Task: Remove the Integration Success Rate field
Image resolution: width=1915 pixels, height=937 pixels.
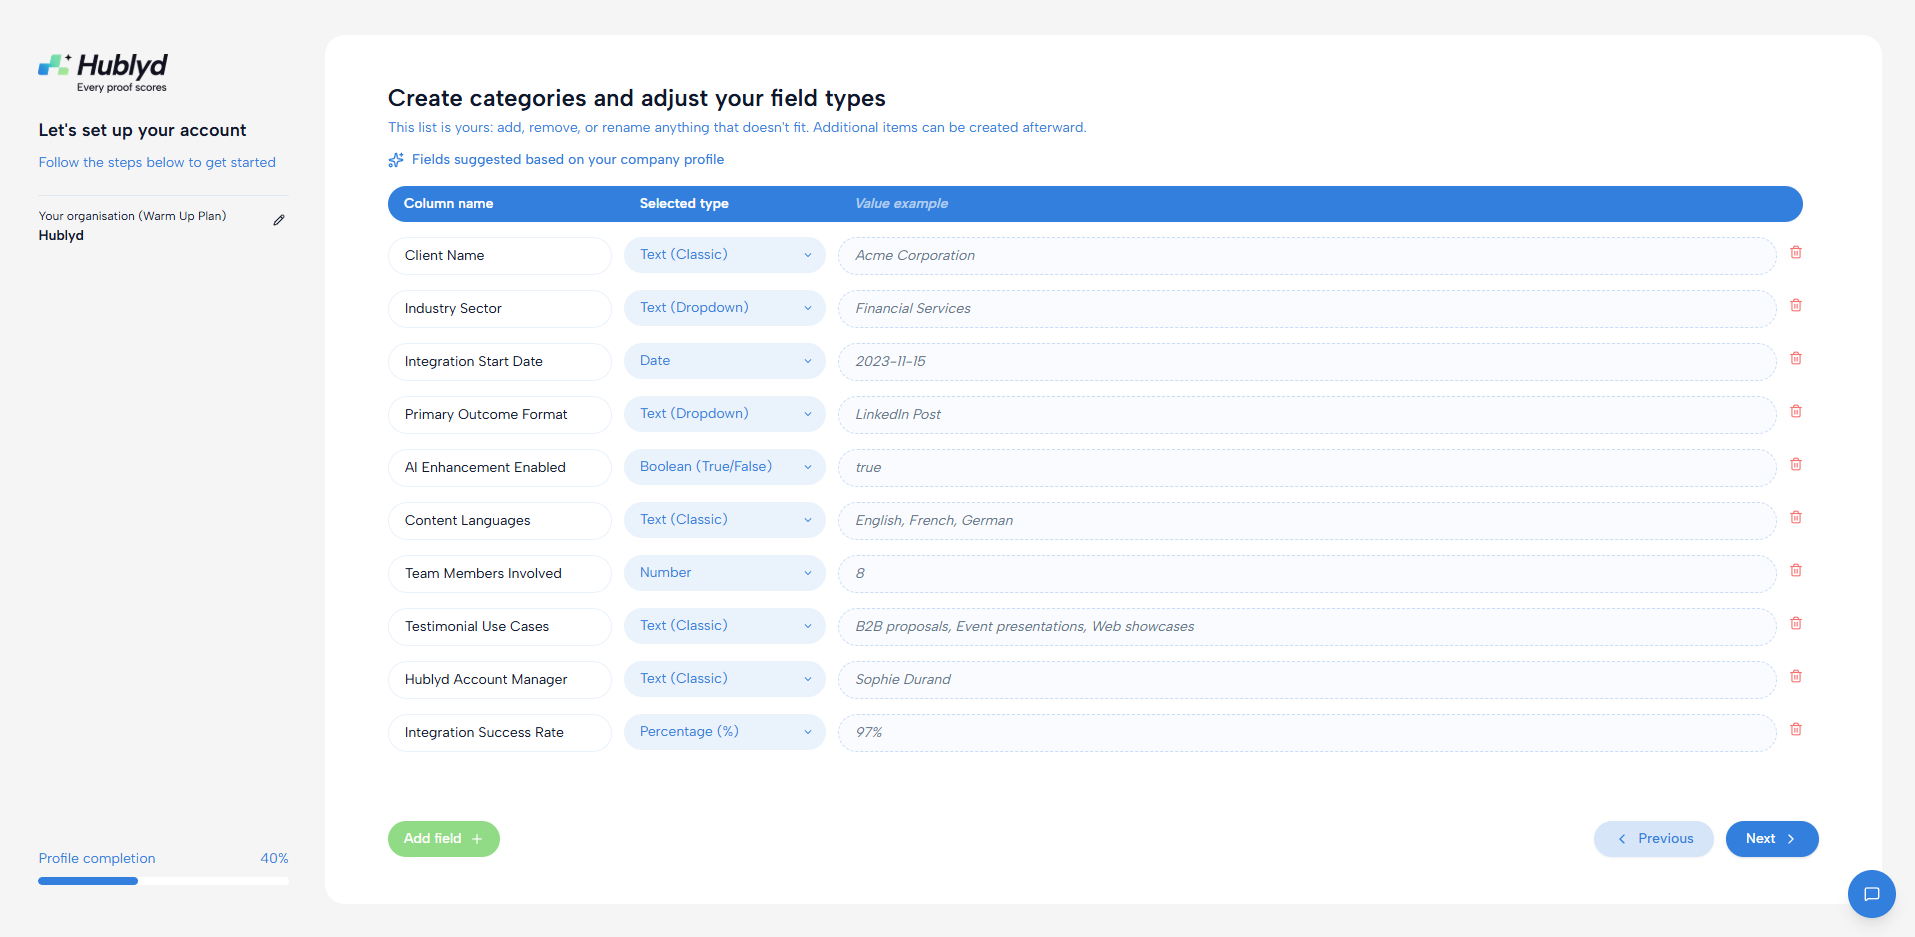Action: coord(1796,730)
